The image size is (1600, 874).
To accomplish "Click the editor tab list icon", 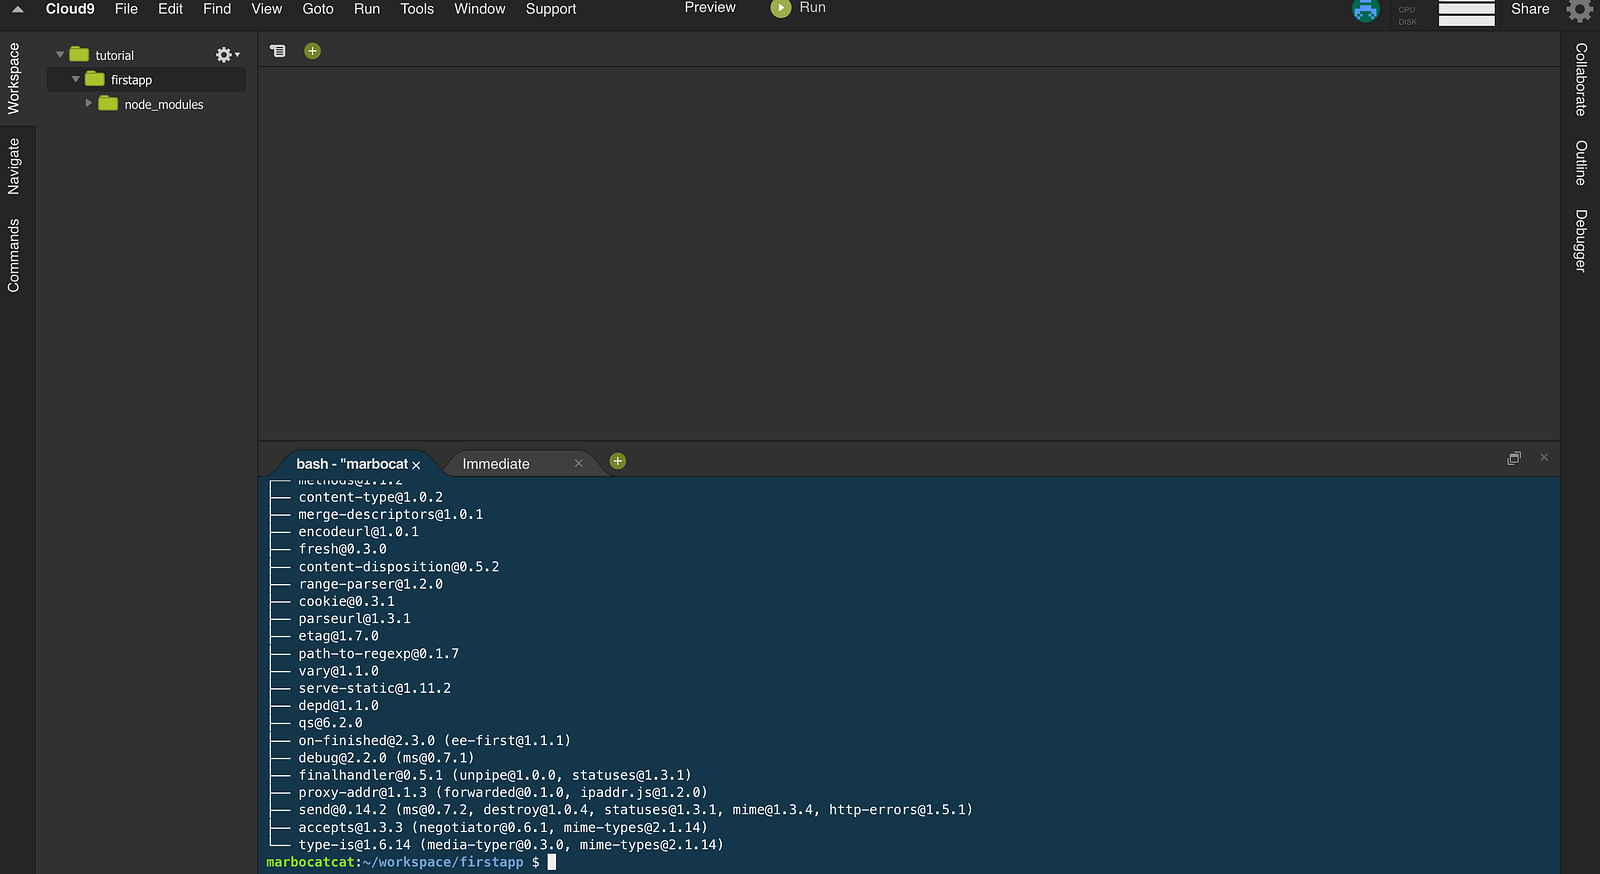I will point(278,51).
